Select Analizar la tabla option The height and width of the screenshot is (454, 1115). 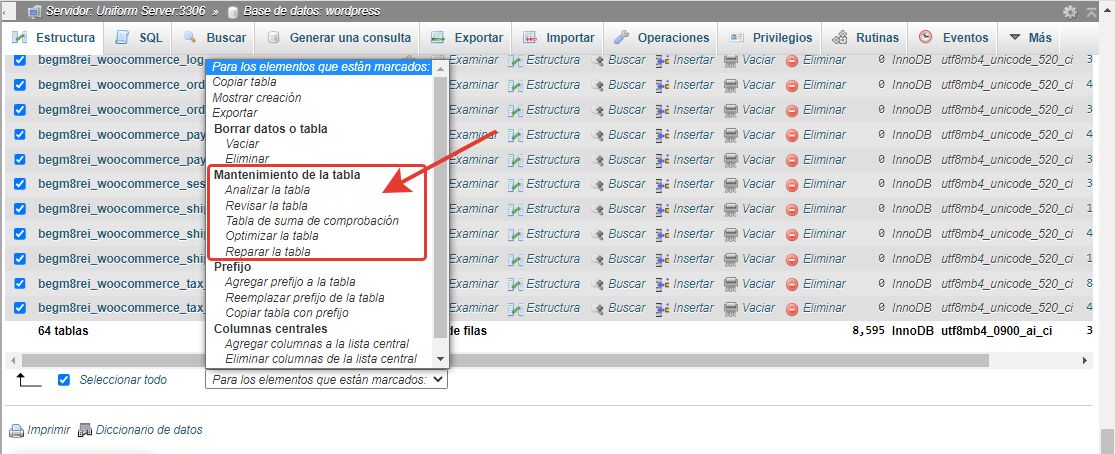[x=267, y=190]
